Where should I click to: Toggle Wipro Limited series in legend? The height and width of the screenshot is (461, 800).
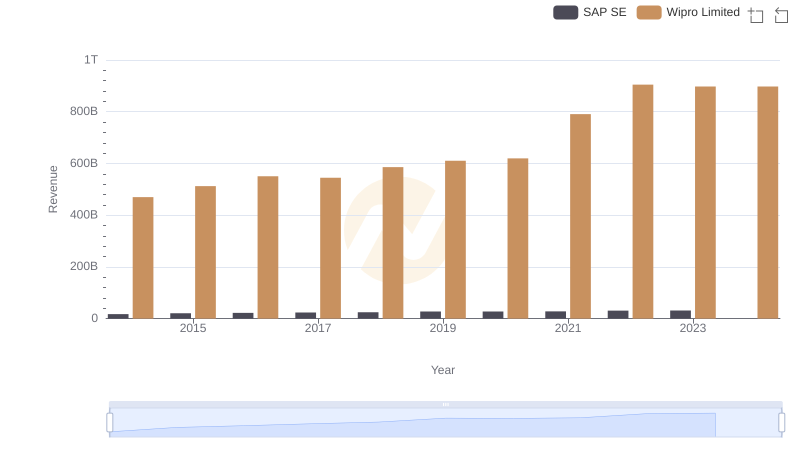pyautogui.click(x=688, y=12)
